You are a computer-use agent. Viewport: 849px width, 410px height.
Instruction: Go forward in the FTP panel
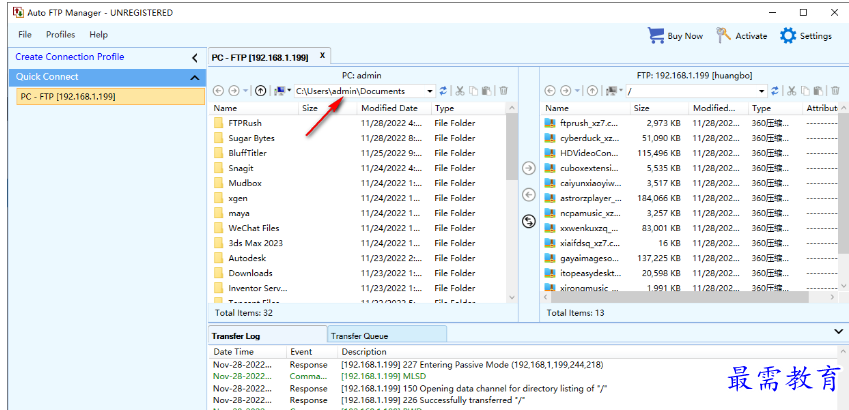tap(566, 91)
